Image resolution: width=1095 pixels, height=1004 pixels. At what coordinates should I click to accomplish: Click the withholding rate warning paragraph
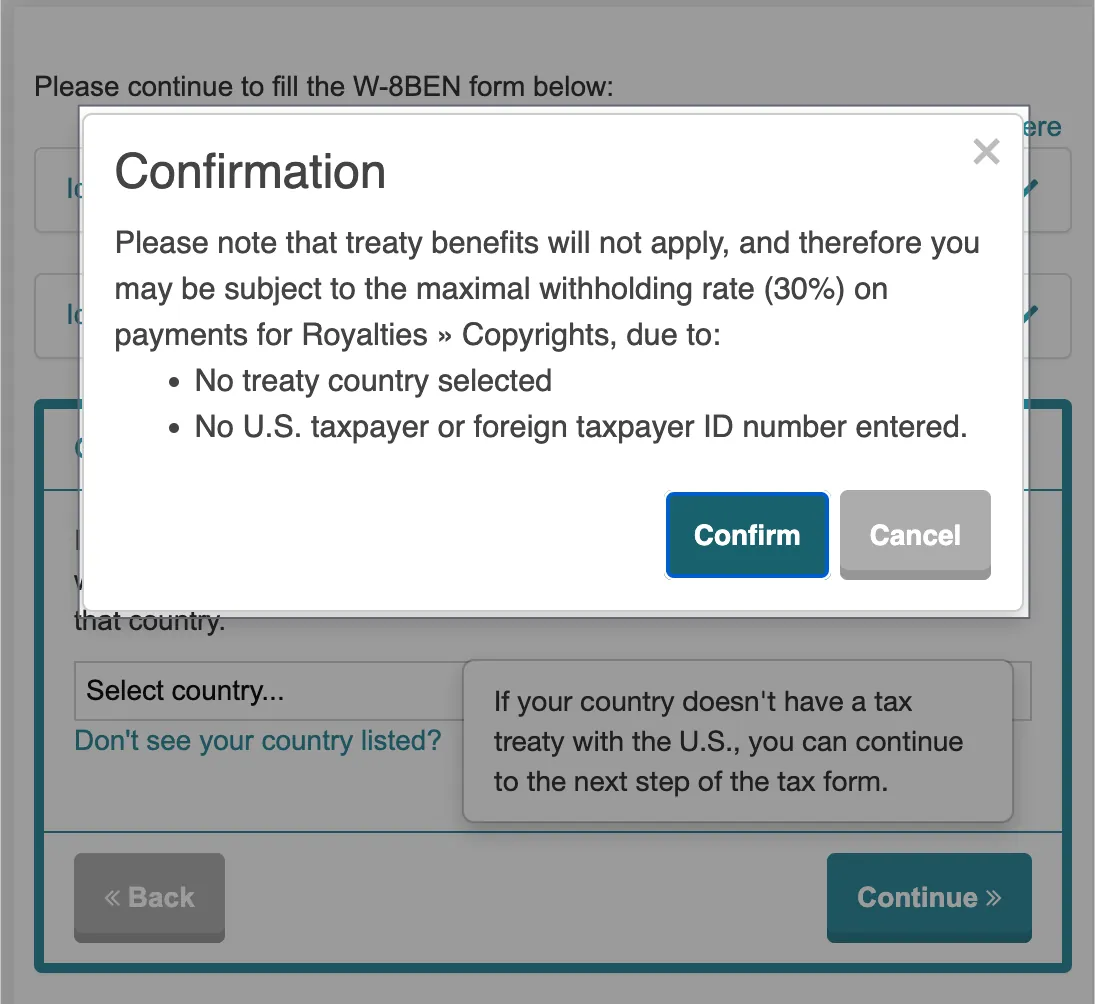[x=546, y=288]
